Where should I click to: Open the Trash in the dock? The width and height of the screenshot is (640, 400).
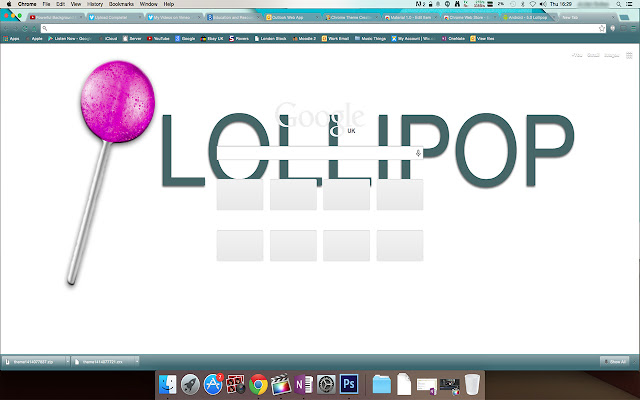472,383
